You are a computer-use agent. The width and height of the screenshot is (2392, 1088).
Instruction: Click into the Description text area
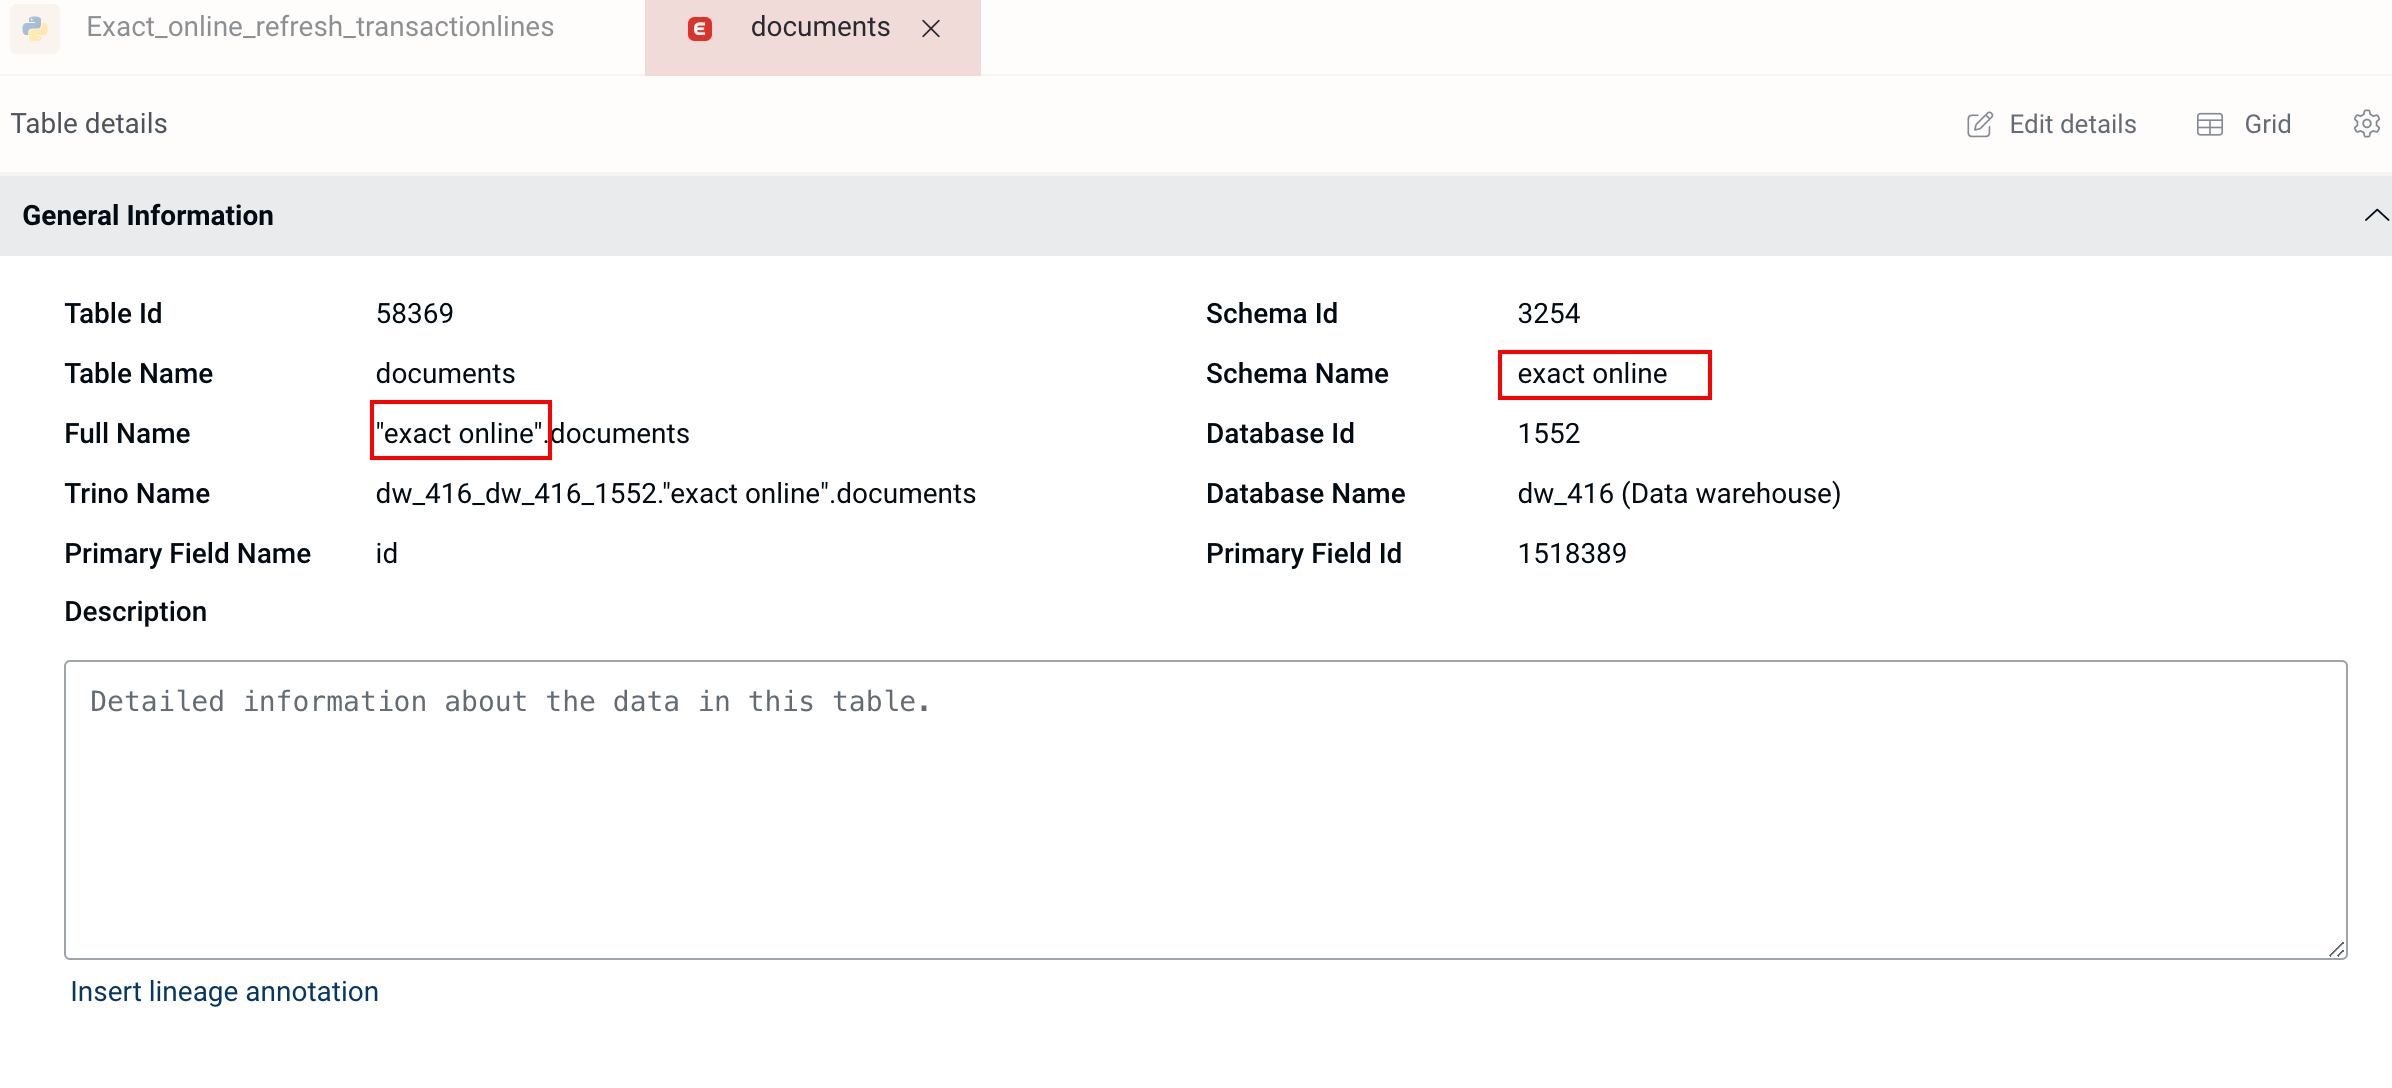tap(1205, 809)
